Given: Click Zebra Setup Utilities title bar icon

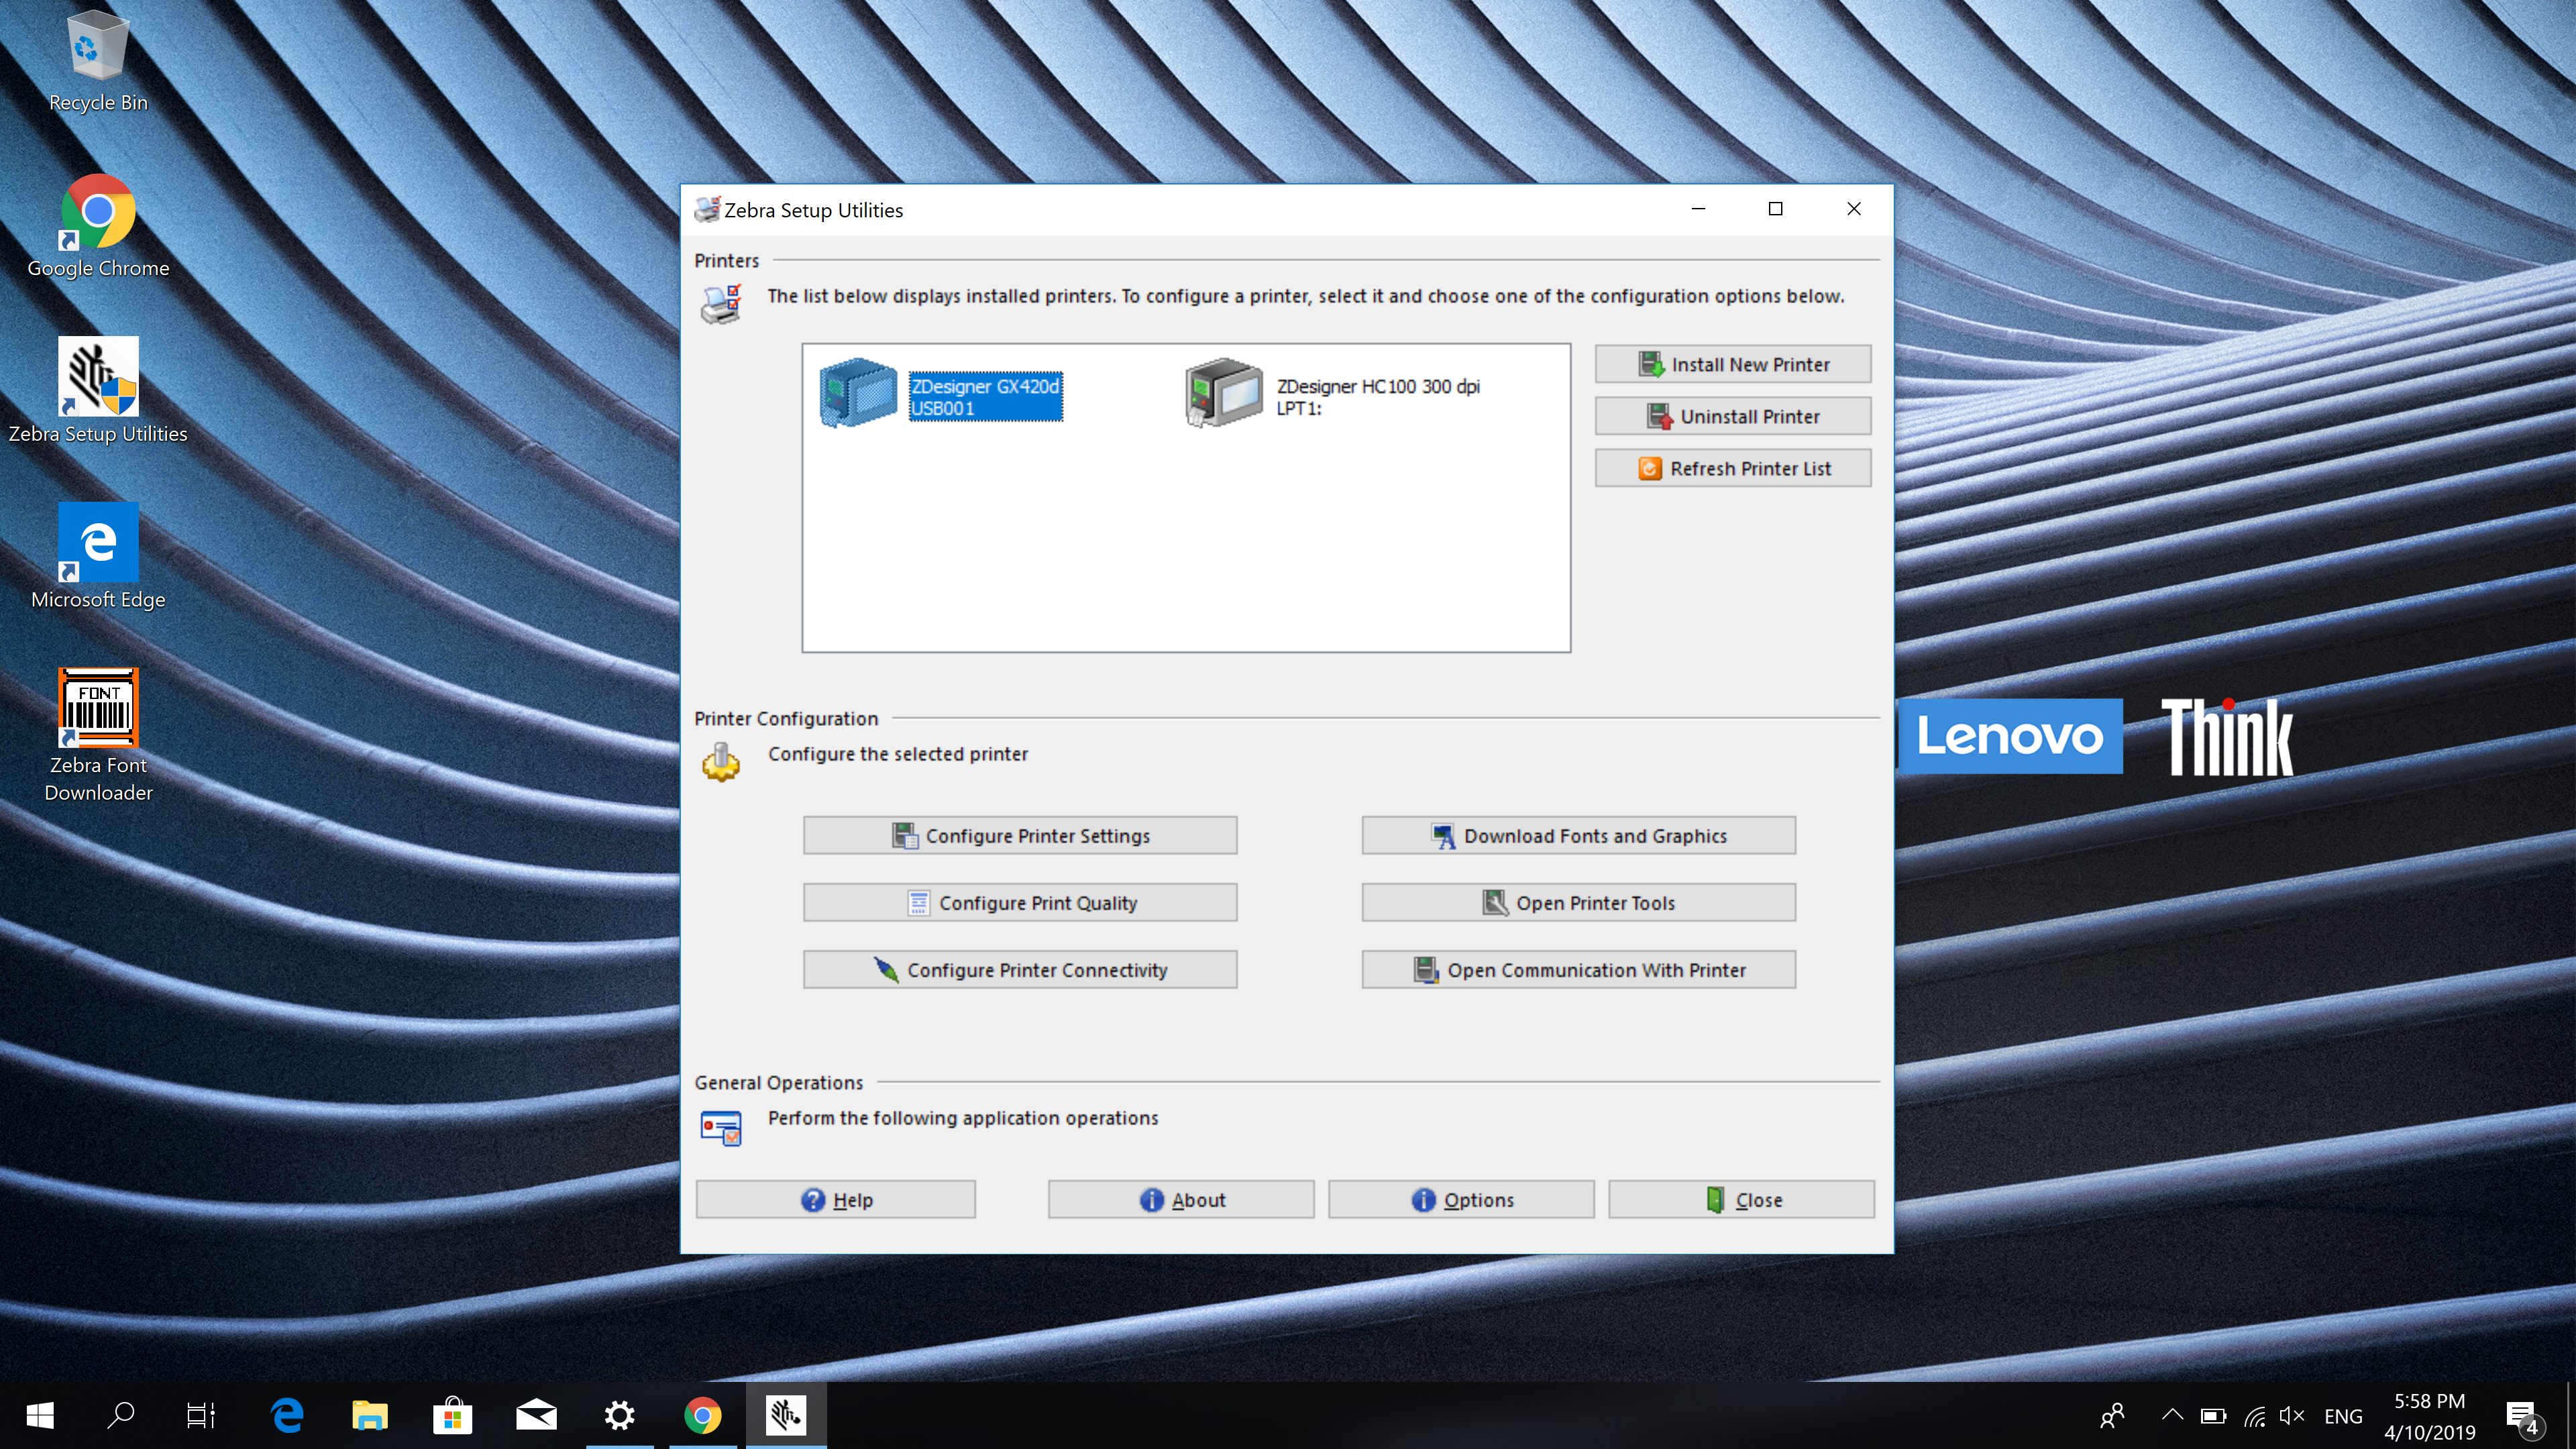Looking at the screenshot, I should pos(707,209).
